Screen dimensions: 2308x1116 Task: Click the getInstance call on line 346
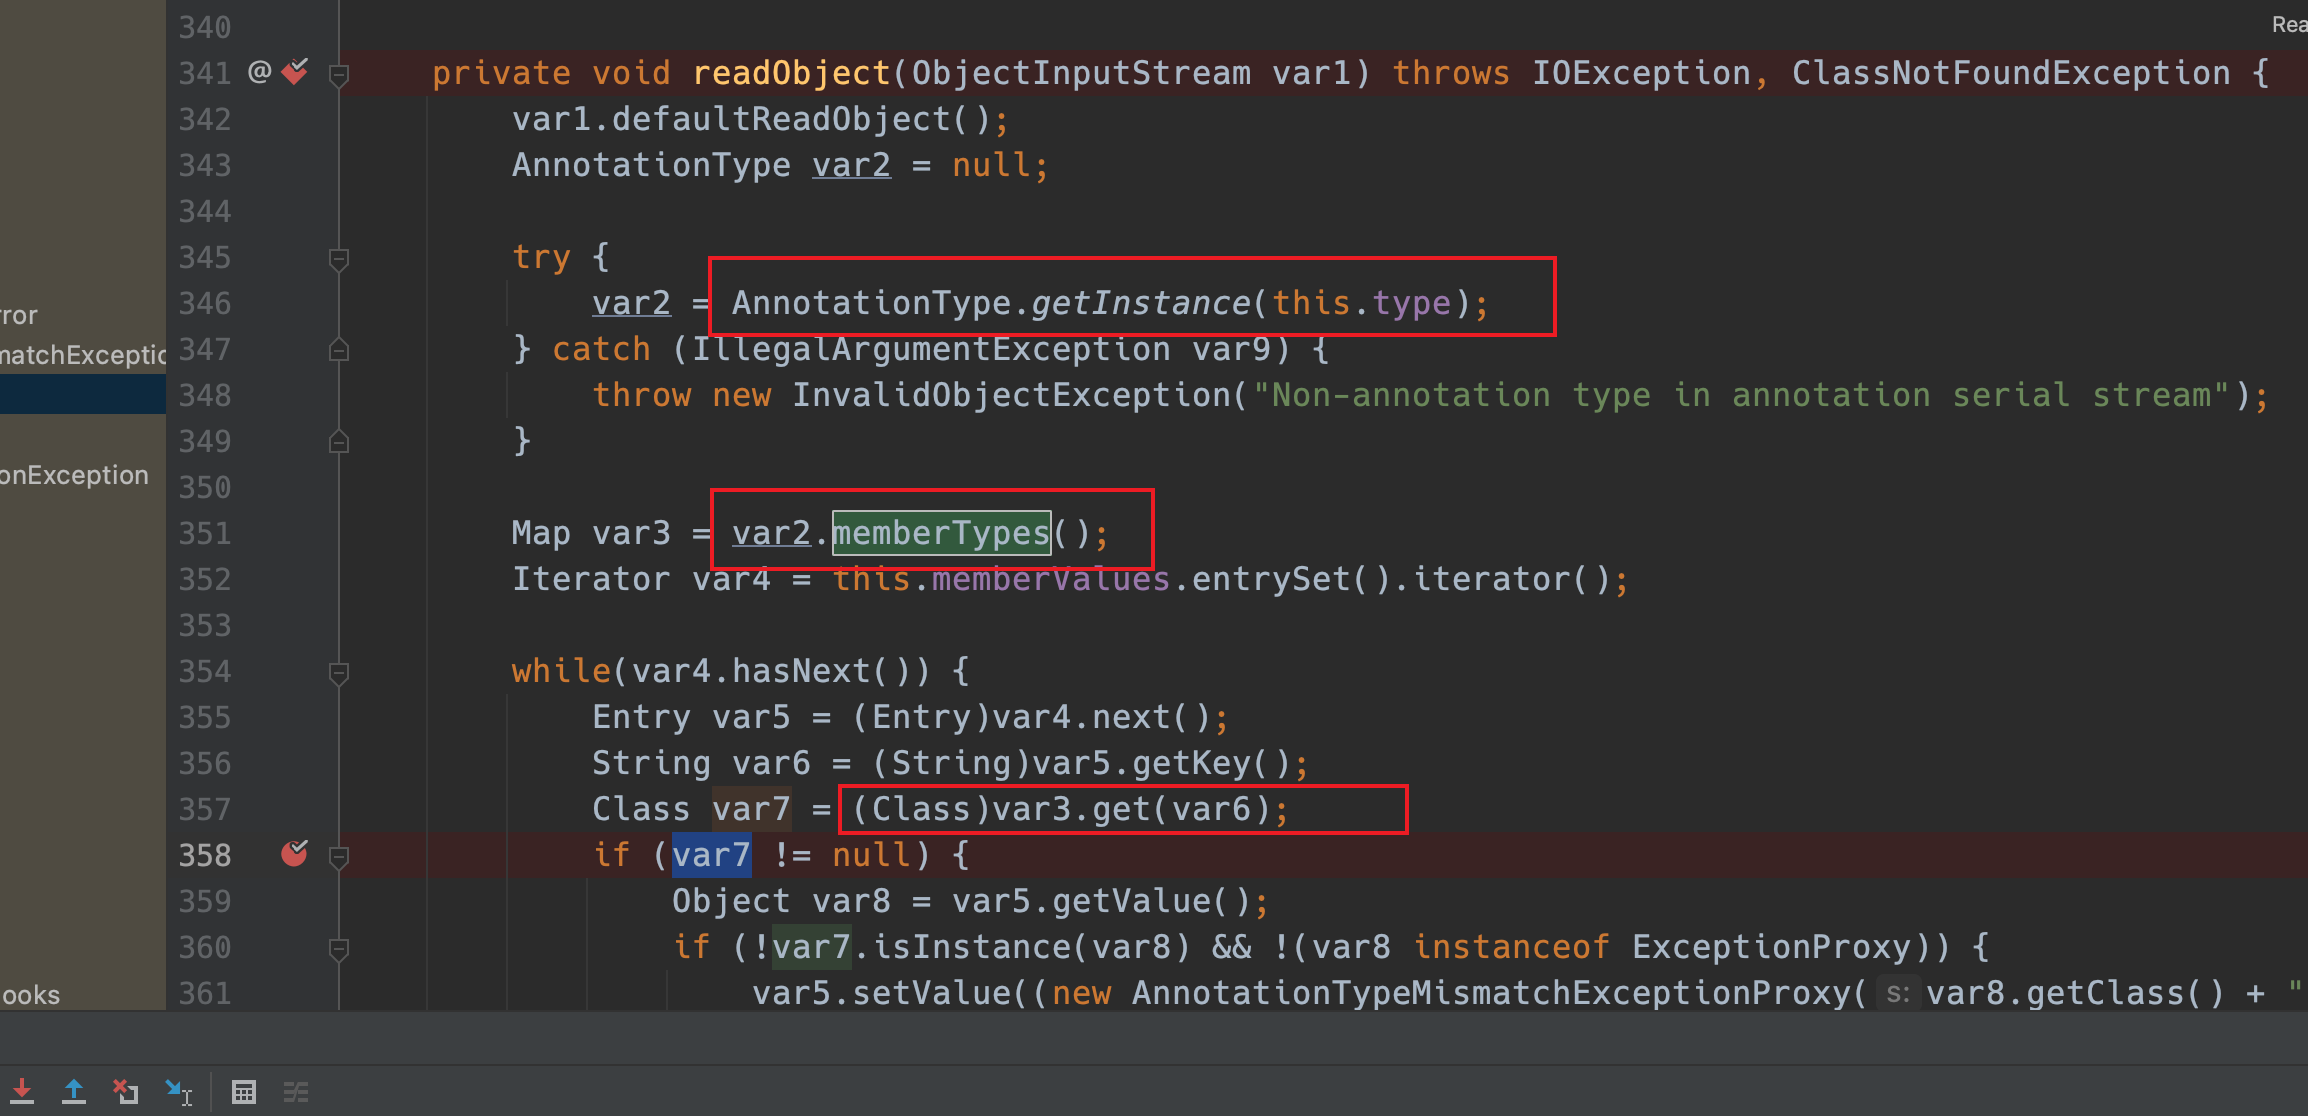[1140, 303]
